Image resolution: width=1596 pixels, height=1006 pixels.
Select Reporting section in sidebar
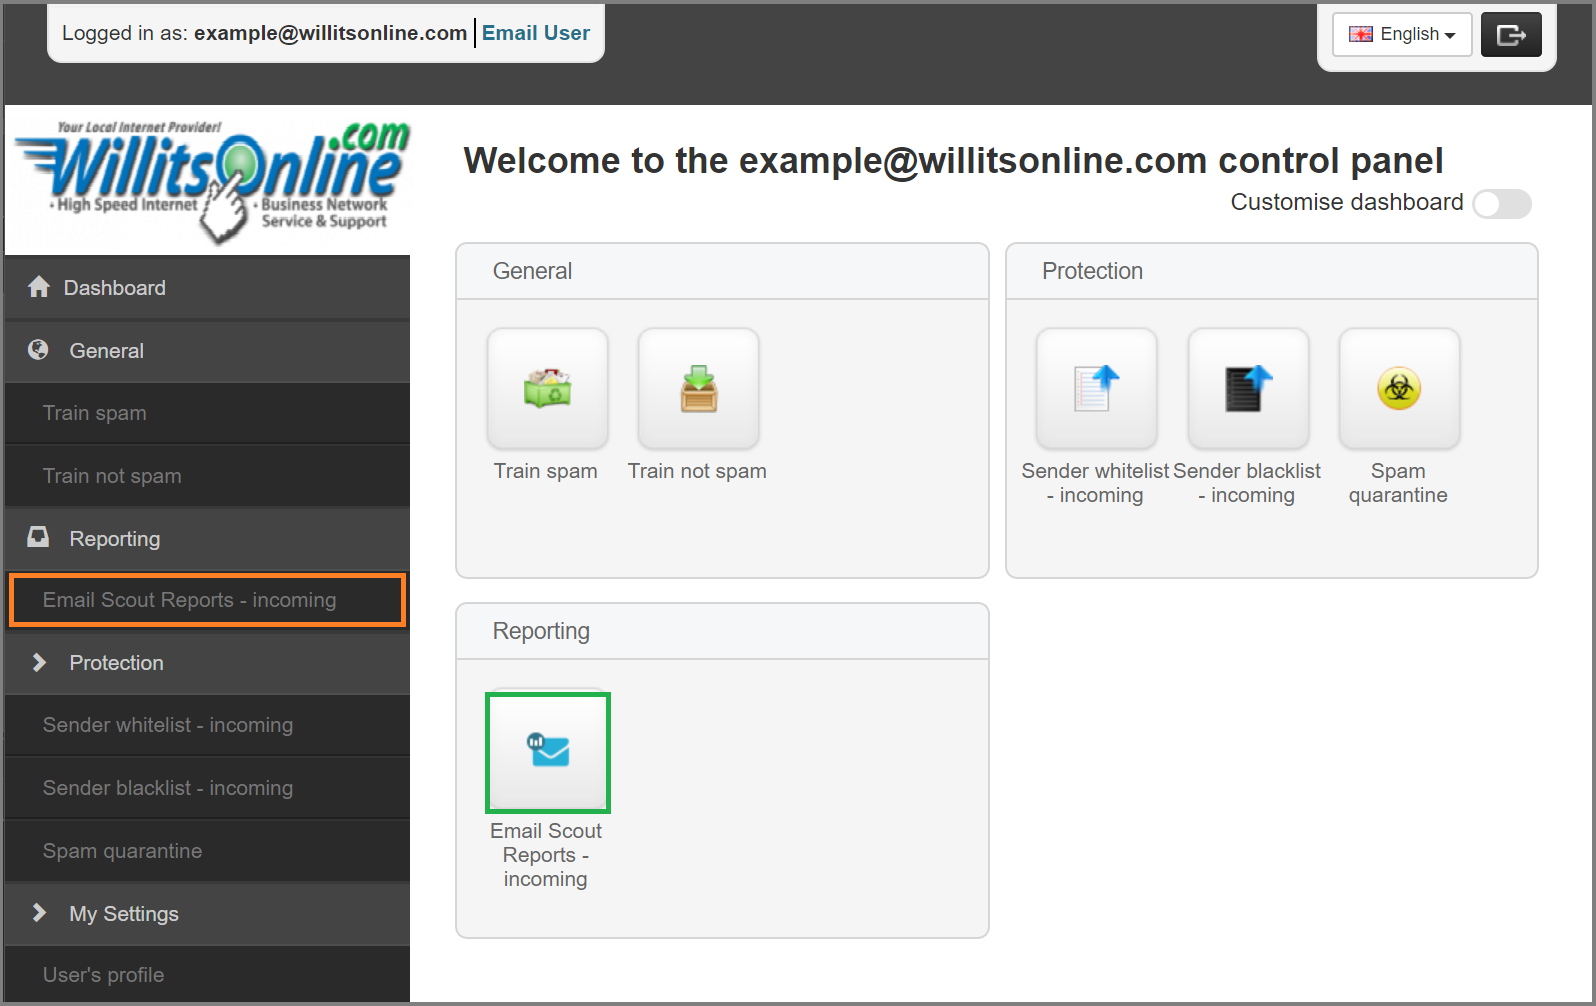point(207,539)
